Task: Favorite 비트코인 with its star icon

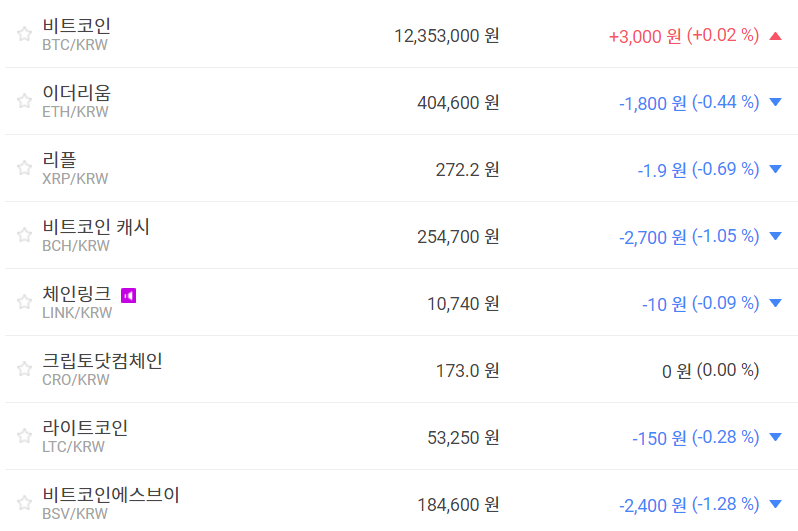Action: click(x=24, y=34)
